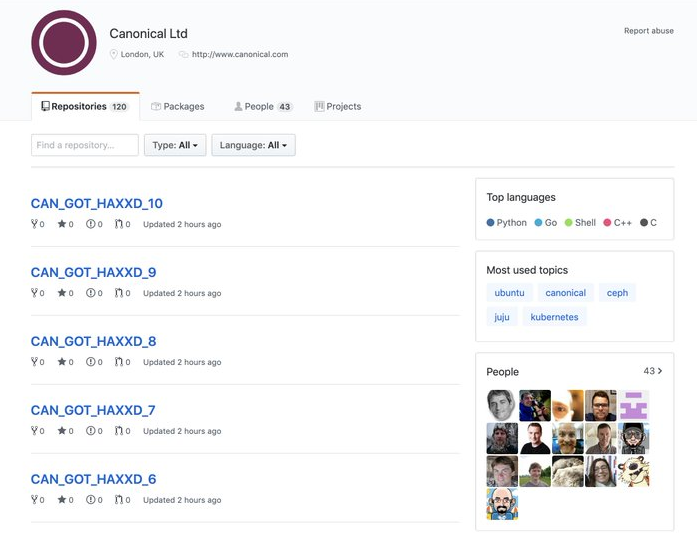The image size is (697, 536).
Task: Click the star icon under CAN_GOT_HAXXD_6
Action: (62, 499)
